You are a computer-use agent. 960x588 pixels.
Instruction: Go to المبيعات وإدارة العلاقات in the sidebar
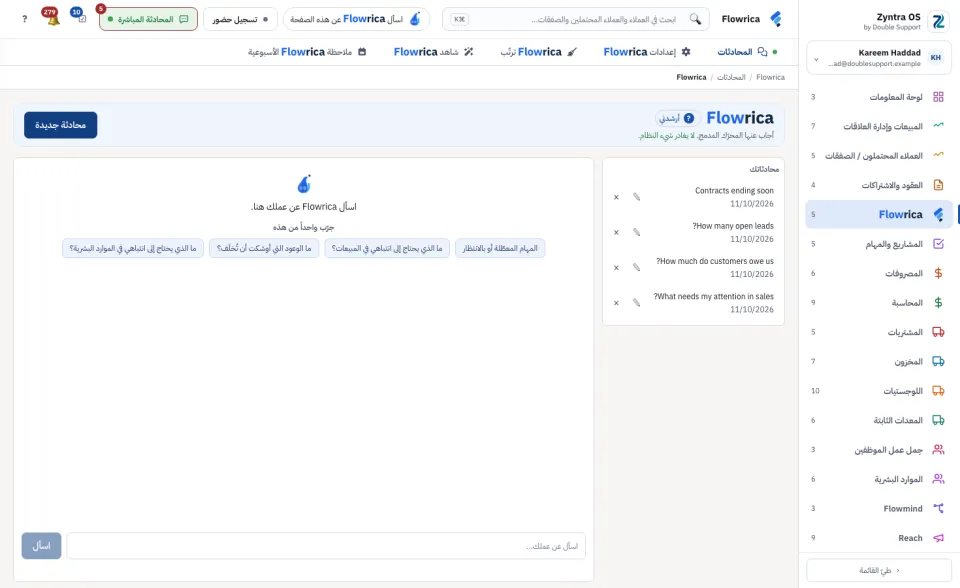[879, 126]
